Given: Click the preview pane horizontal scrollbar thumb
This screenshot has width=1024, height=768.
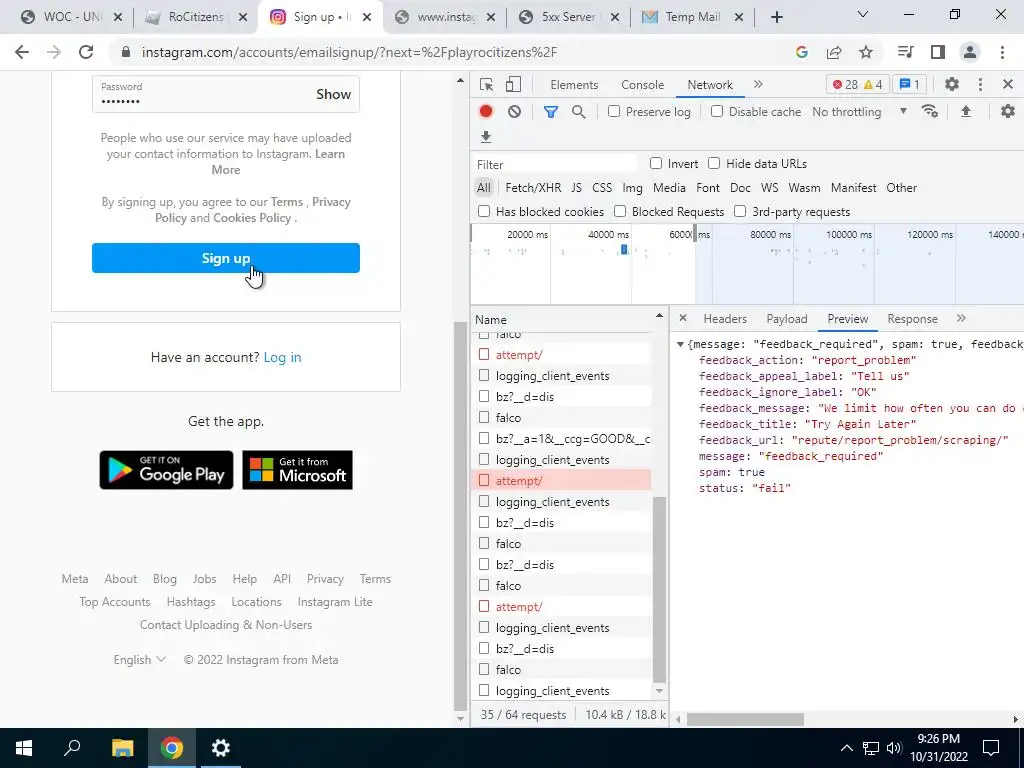Looking at the screenshot, I should point(745,719).
